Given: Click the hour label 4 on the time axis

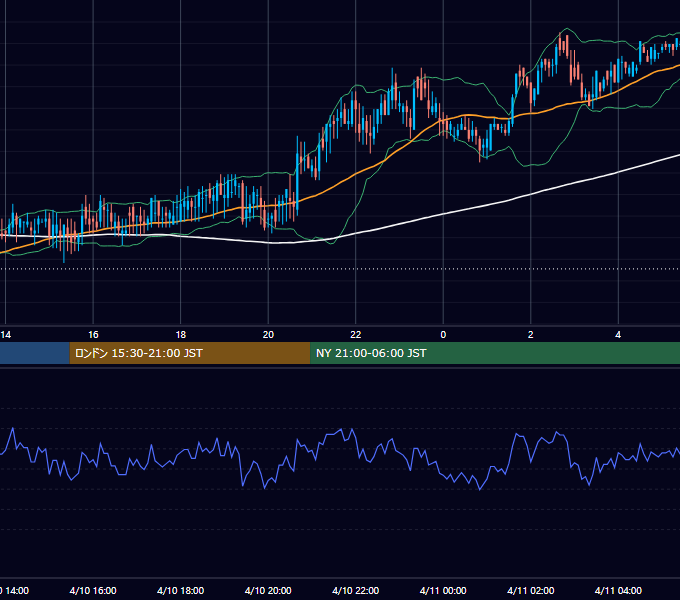Looking at the screenshot, I should pyautogui.click(x=618, y=335).
